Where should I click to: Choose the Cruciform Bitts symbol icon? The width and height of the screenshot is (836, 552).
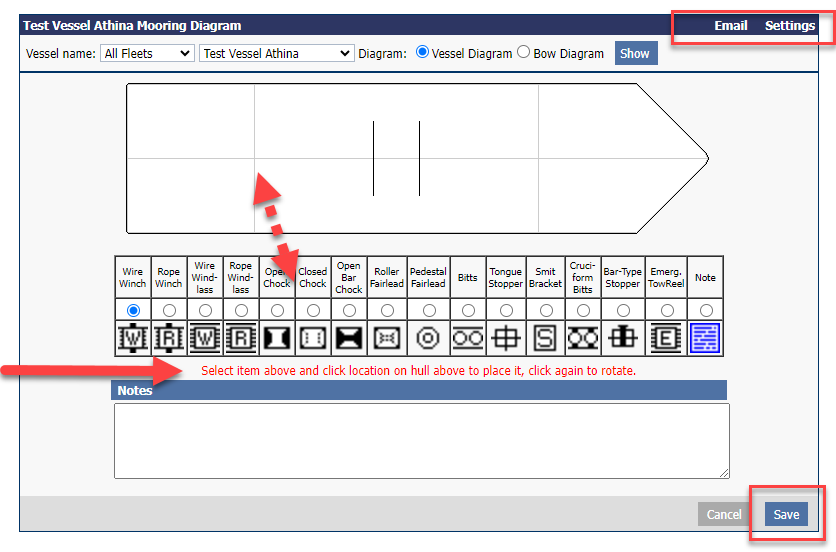[583, 338]
